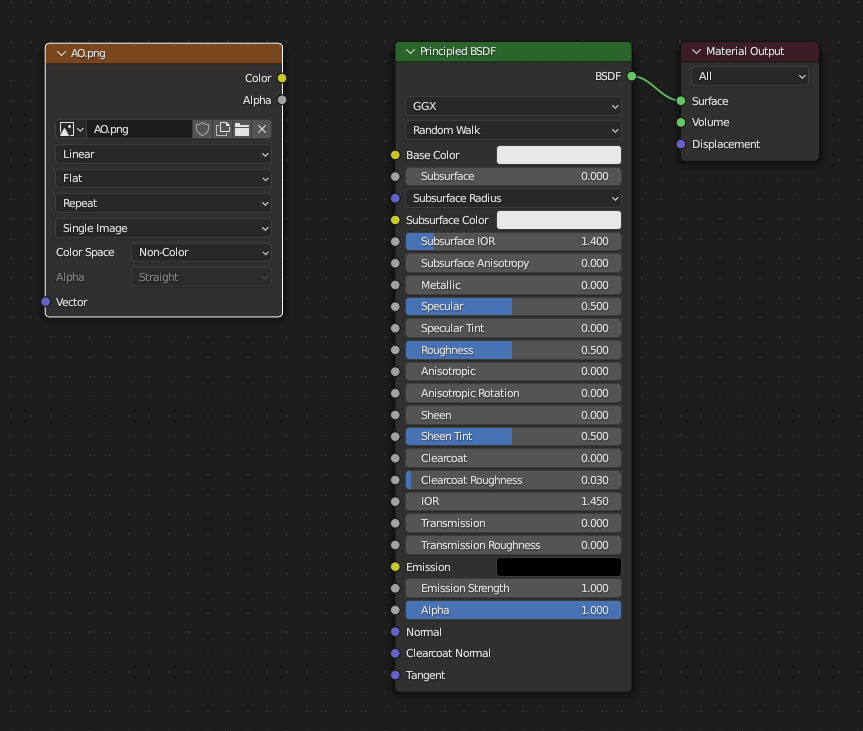Click the Surface input socket
The width and height of the screenshot is (863, 731).
click(681, 101)
